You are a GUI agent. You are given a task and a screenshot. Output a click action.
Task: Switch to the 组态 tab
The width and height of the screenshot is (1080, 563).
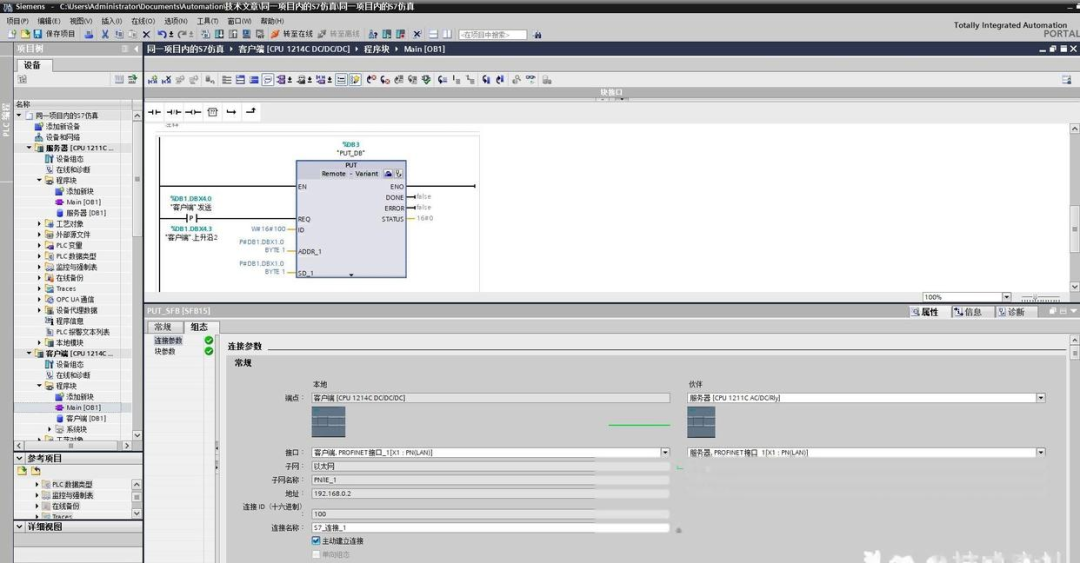(x=200, y=327)
